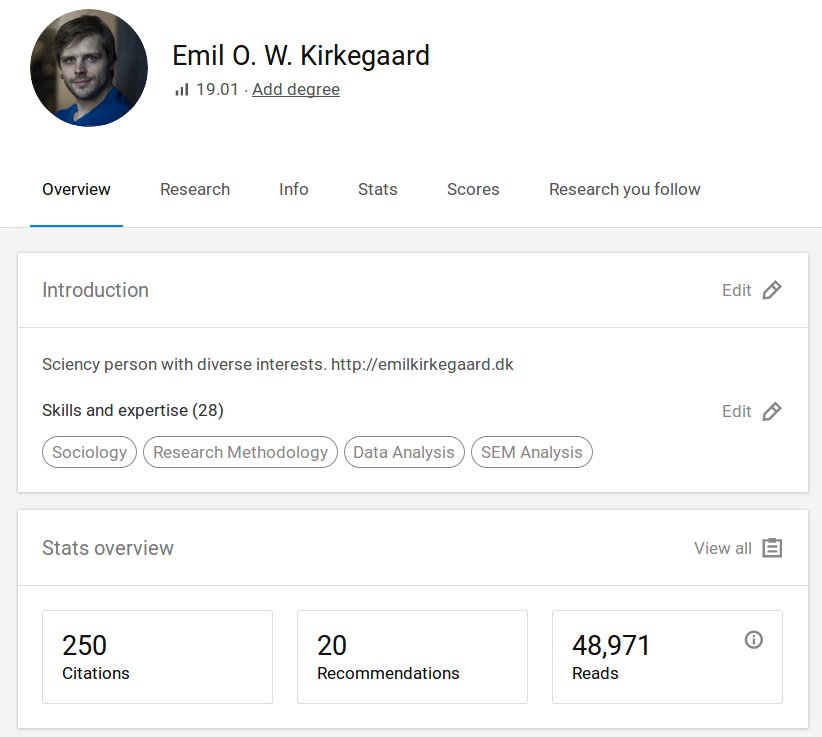Open the Research tab
This screenshot has height=737, width=822.
tap(195, 189)
